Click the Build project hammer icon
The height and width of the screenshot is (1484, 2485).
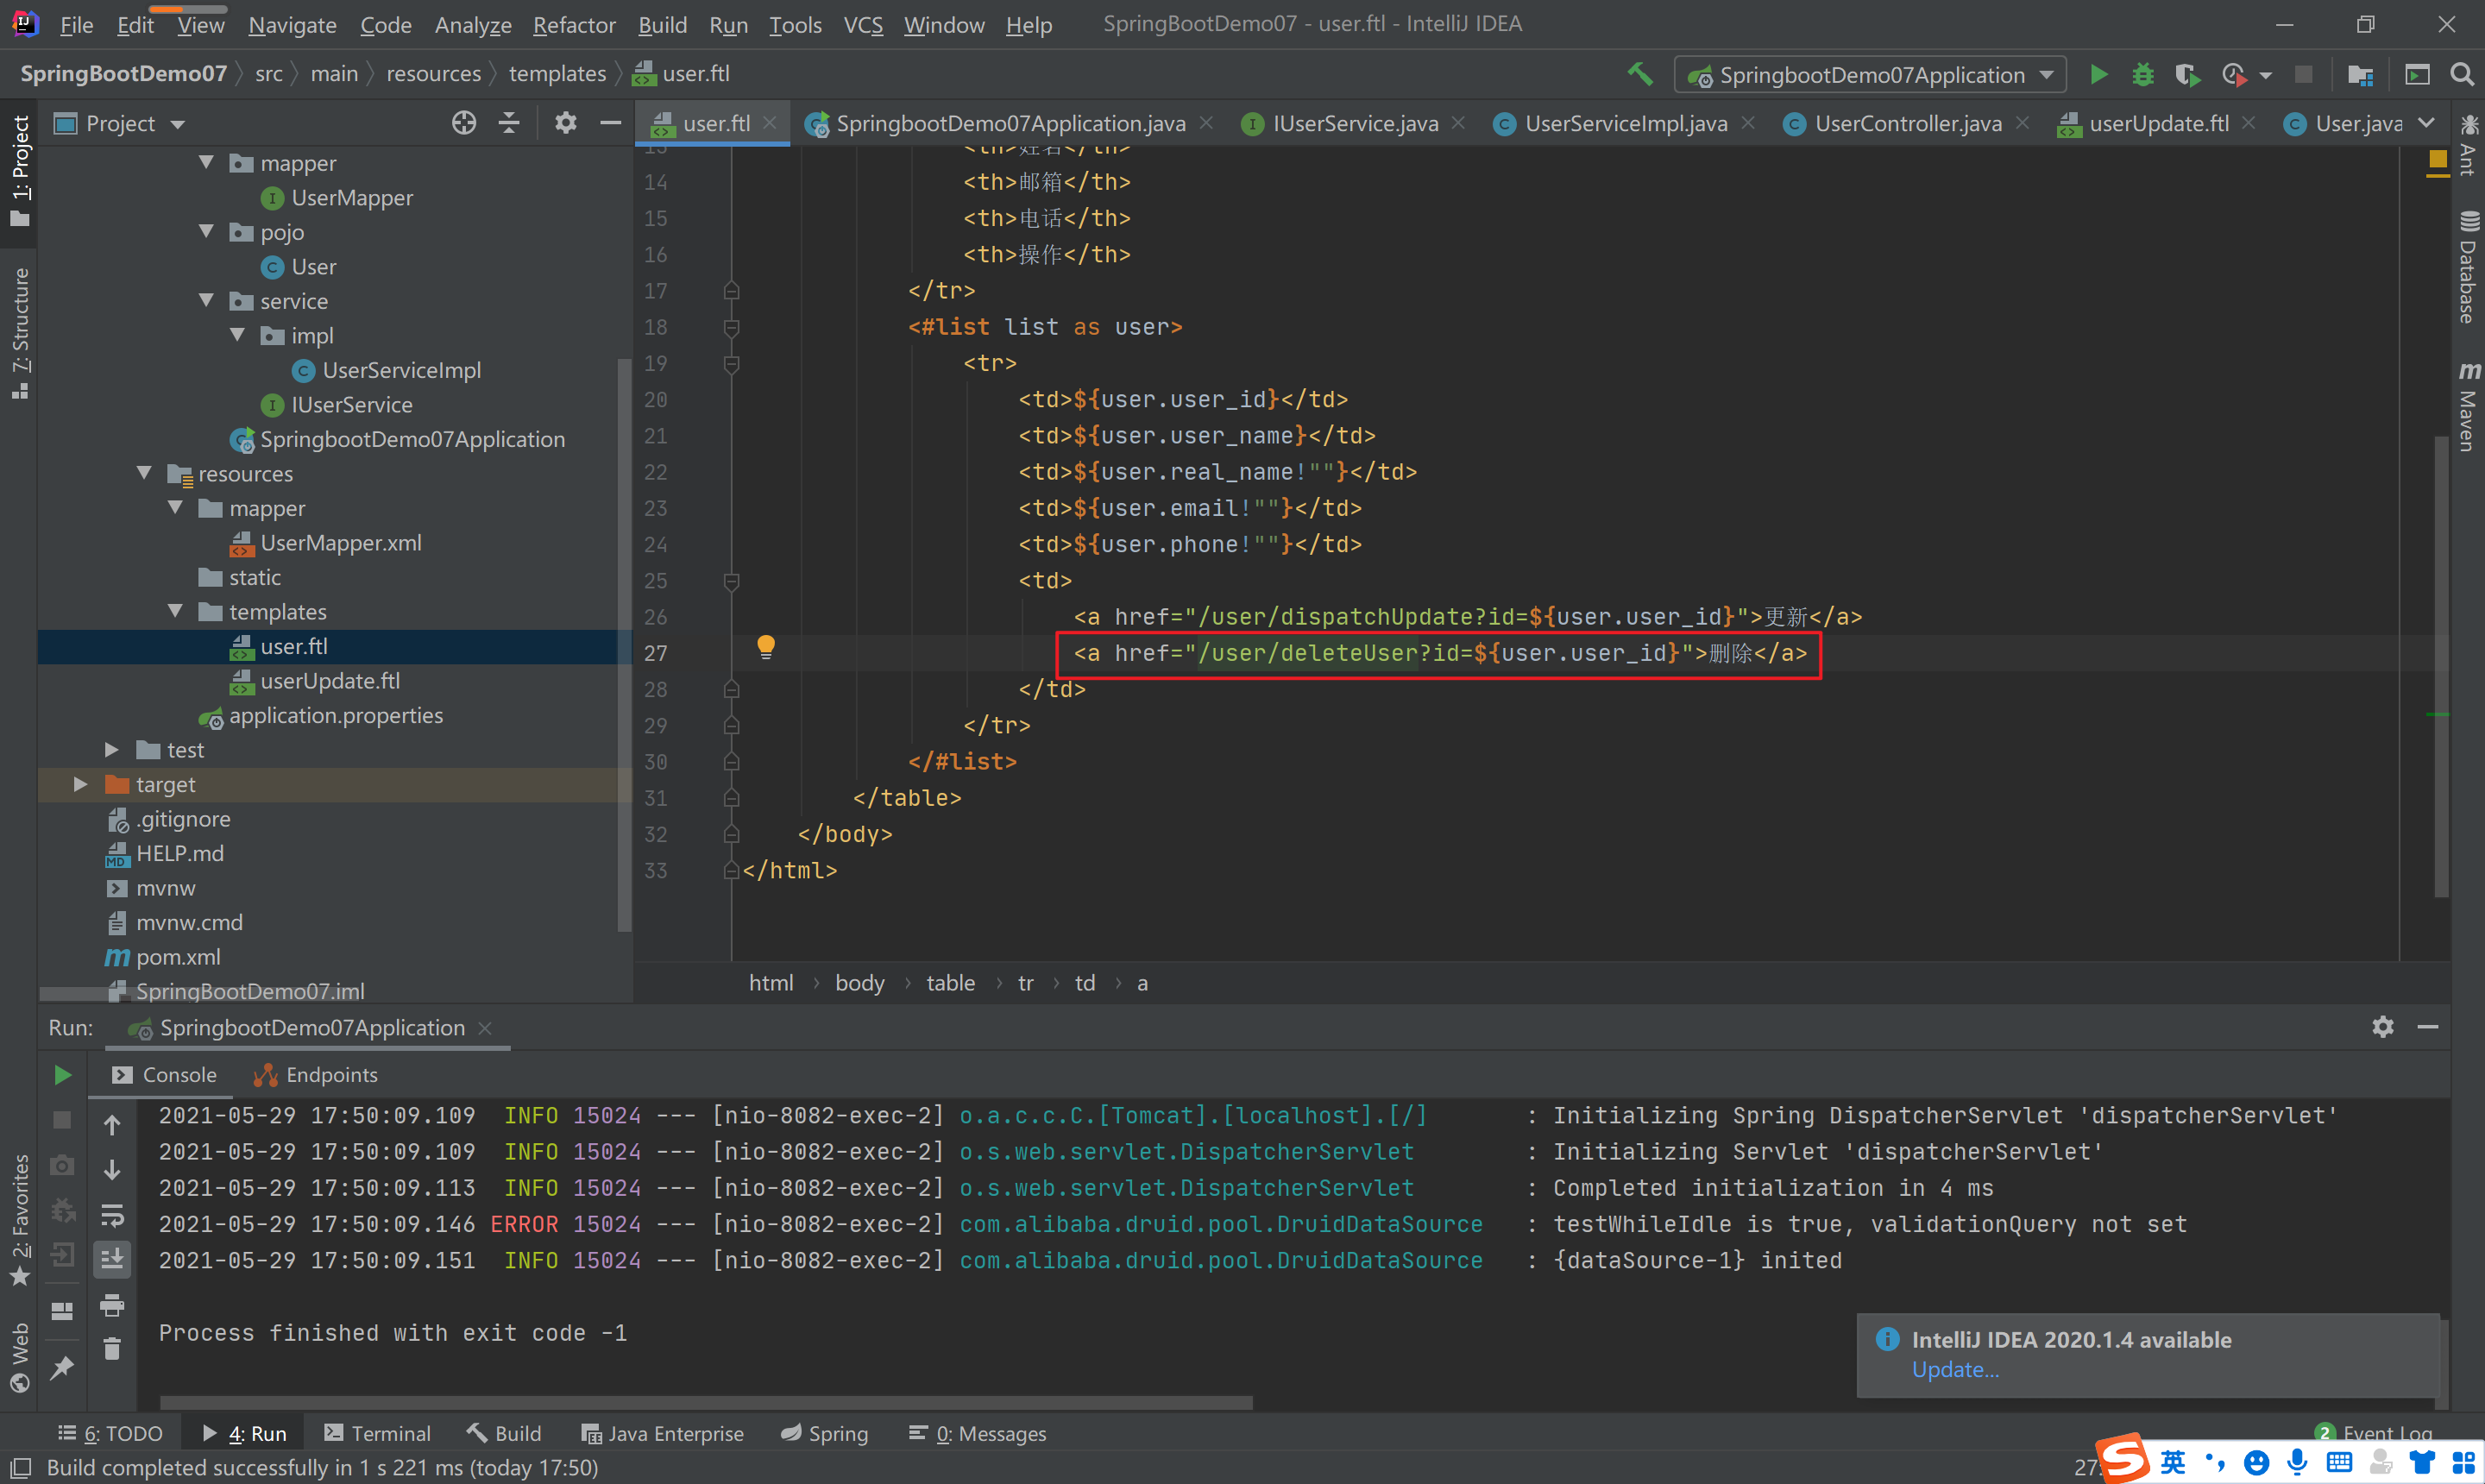tap(1639, 74)
